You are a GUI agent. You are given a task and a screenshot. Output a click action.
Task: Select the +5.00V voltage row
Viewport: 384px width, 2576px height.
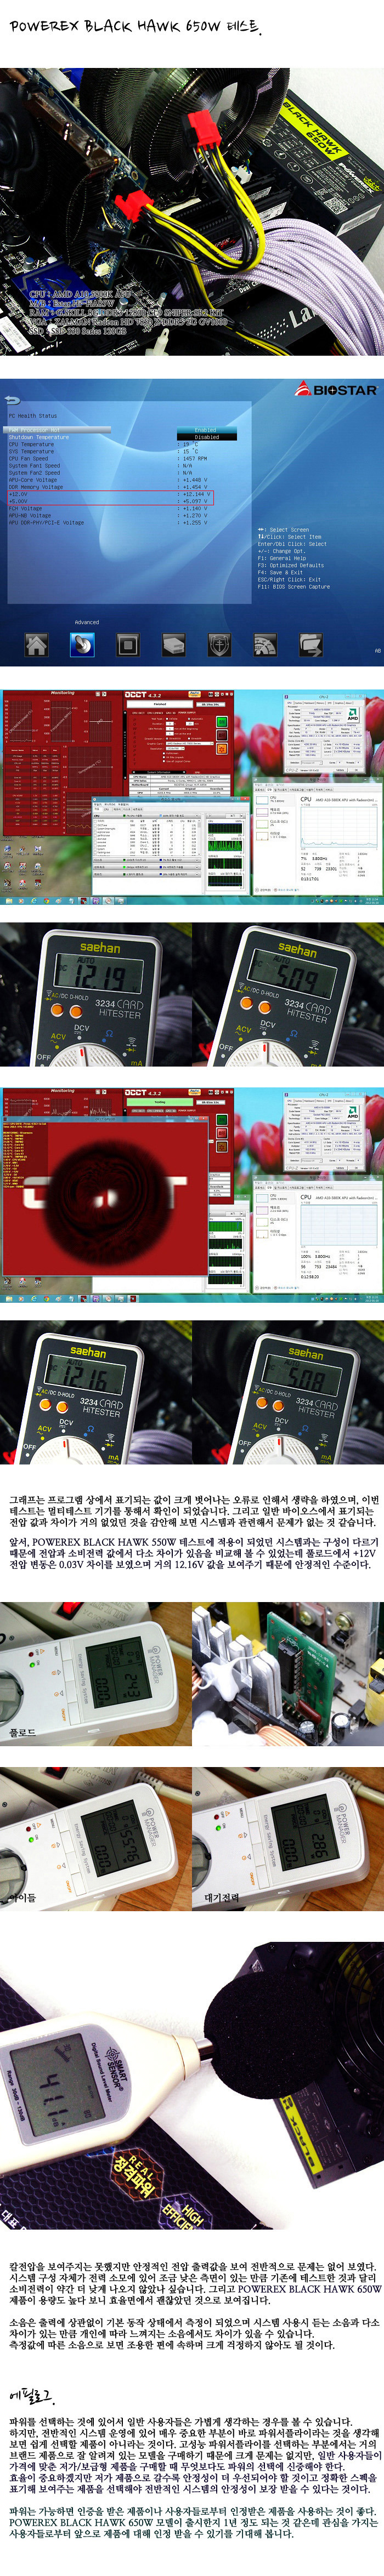click(x=122, y=501)
